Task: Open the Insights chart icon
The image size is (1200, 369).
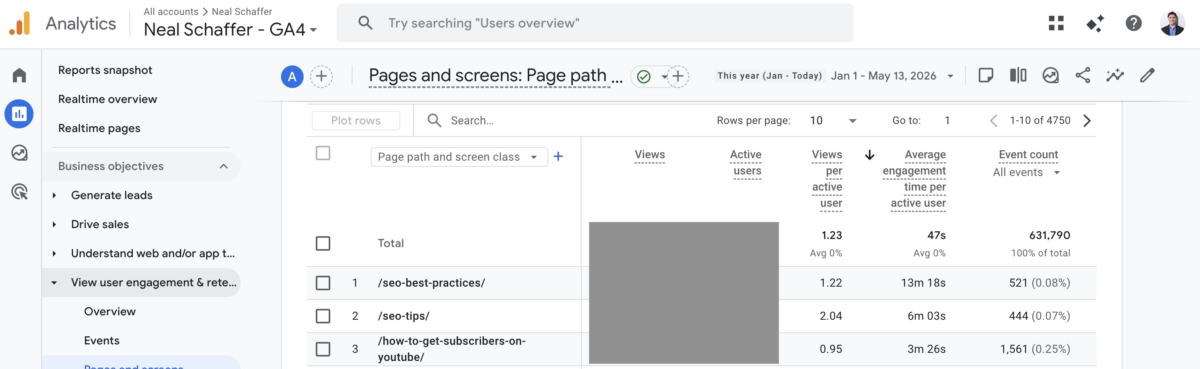Action: click(x=1050, y=75)
